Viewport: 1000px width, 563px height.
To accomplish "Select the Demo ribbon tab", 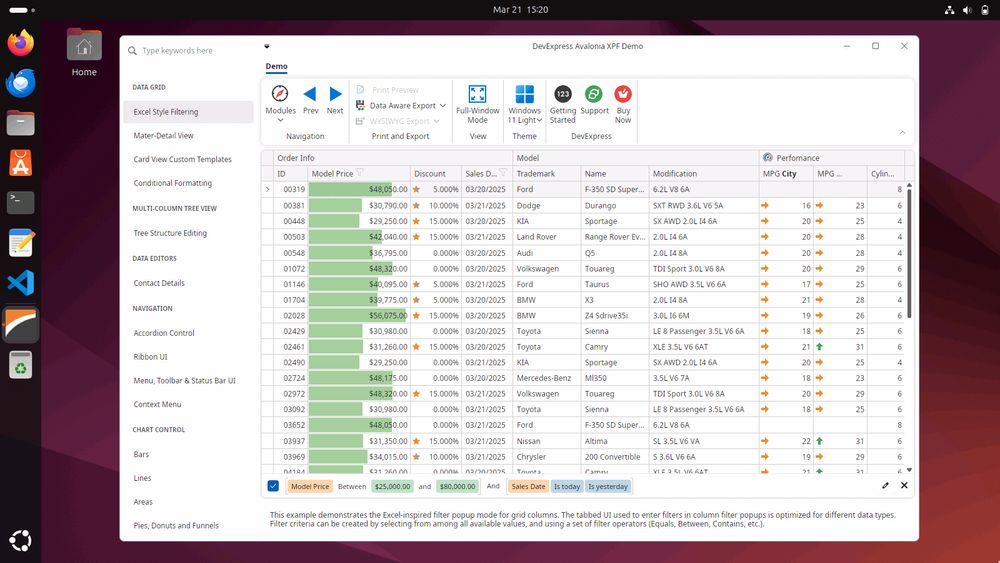I will 276,66.
